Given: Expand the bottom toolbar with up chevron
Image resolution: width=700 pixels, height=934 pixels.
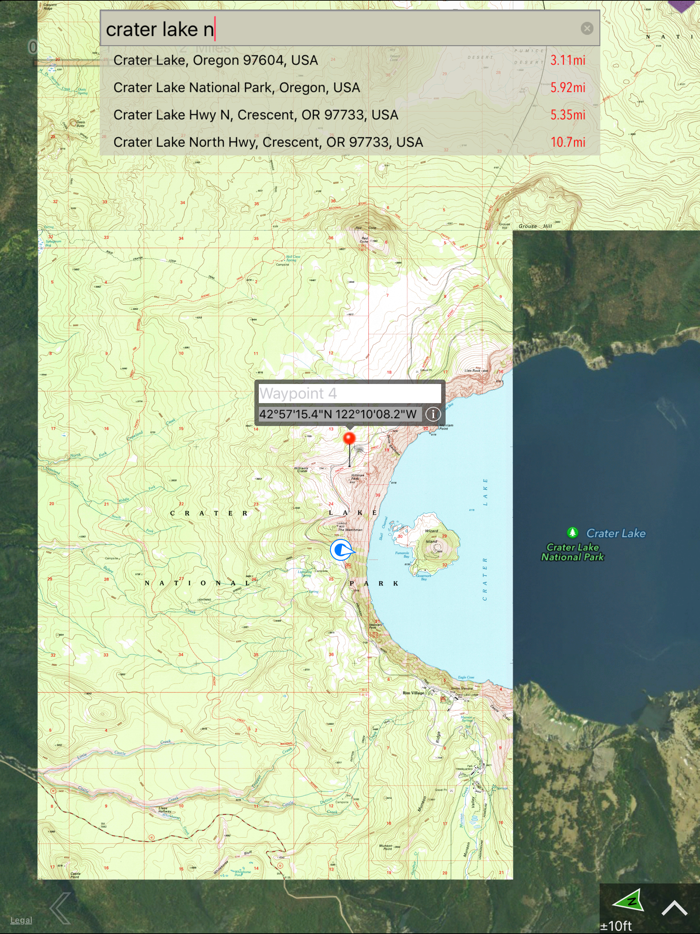Looking at the screenshot, I should click(x=674, y=908).
